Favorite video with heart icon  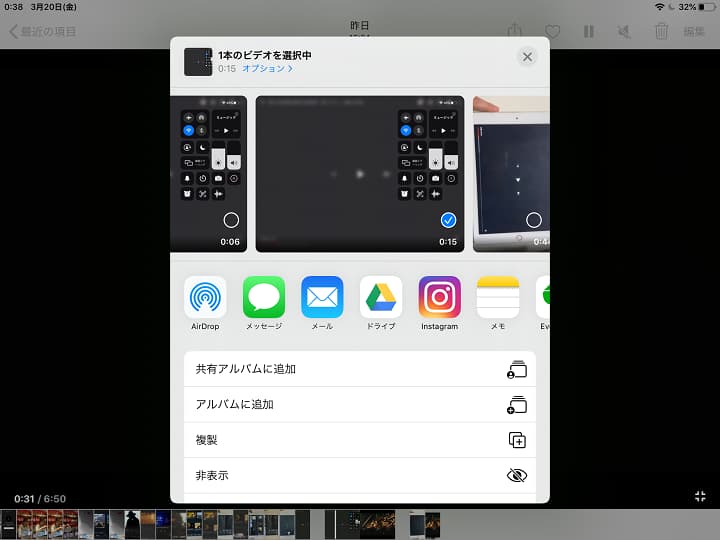pyautogui.click(x=552, y=32)
